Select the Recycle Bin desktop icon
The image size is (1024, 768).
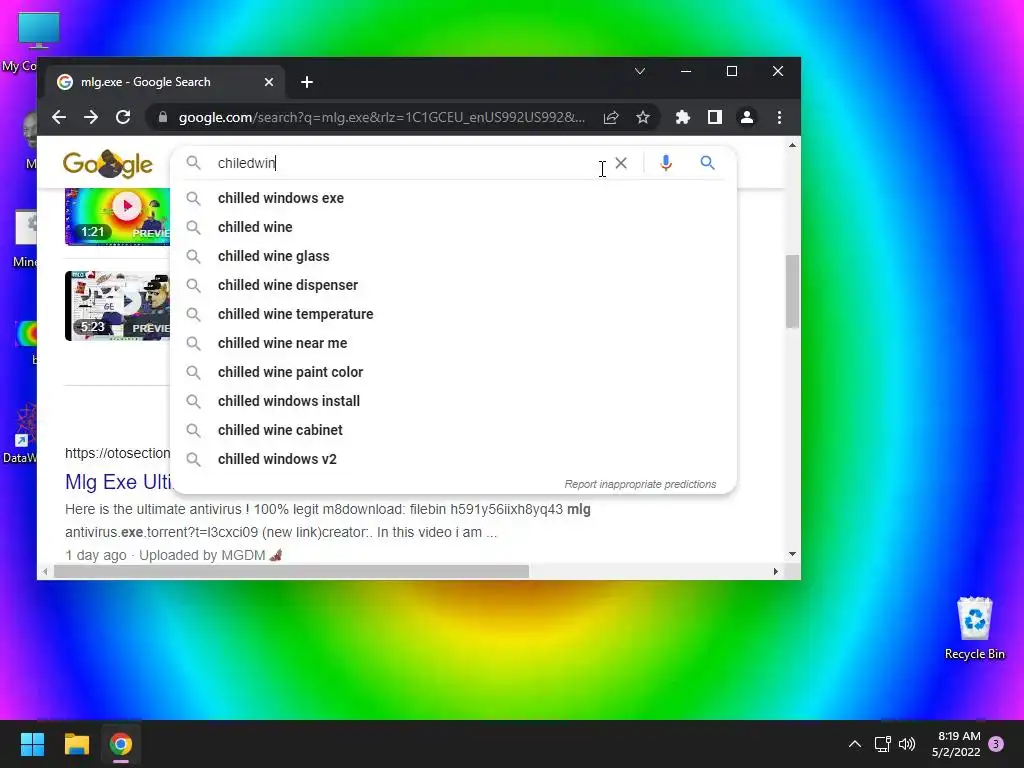click(x=974, y=629)
